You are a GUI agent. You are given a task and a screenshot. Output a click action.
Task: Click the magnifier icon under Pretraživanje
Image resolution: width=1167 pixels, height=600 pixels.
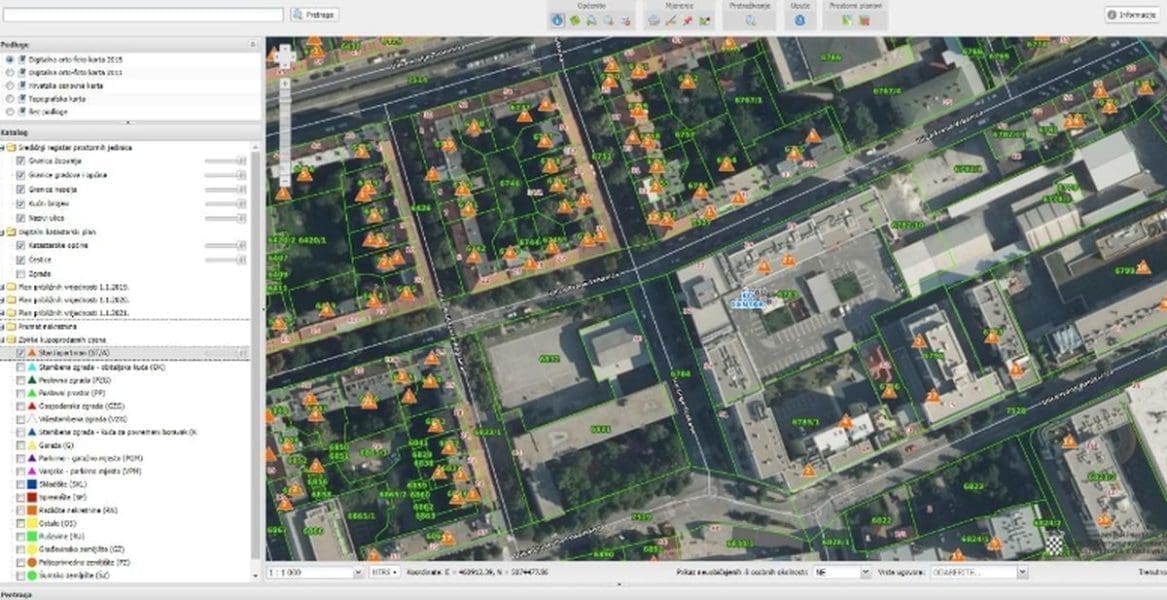[x=750, y=20]
